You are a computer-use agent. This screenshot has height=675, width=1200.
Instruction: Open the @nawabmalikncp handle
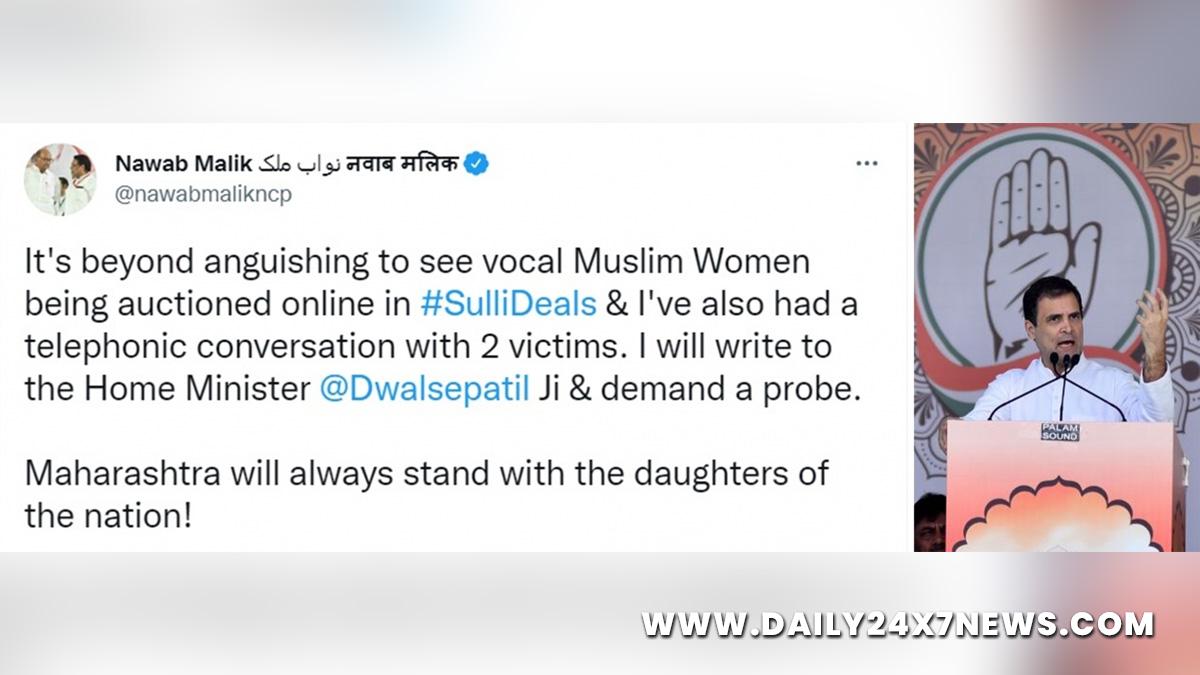pos(203,195)
